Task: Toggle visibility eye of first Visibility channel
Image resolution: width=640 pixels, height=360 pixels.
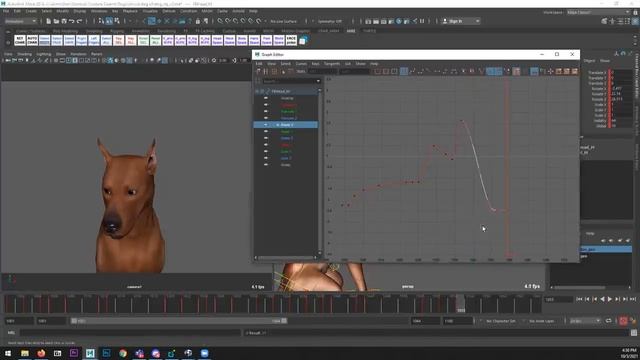Action: pyautogui.click(x=266, y=98)
